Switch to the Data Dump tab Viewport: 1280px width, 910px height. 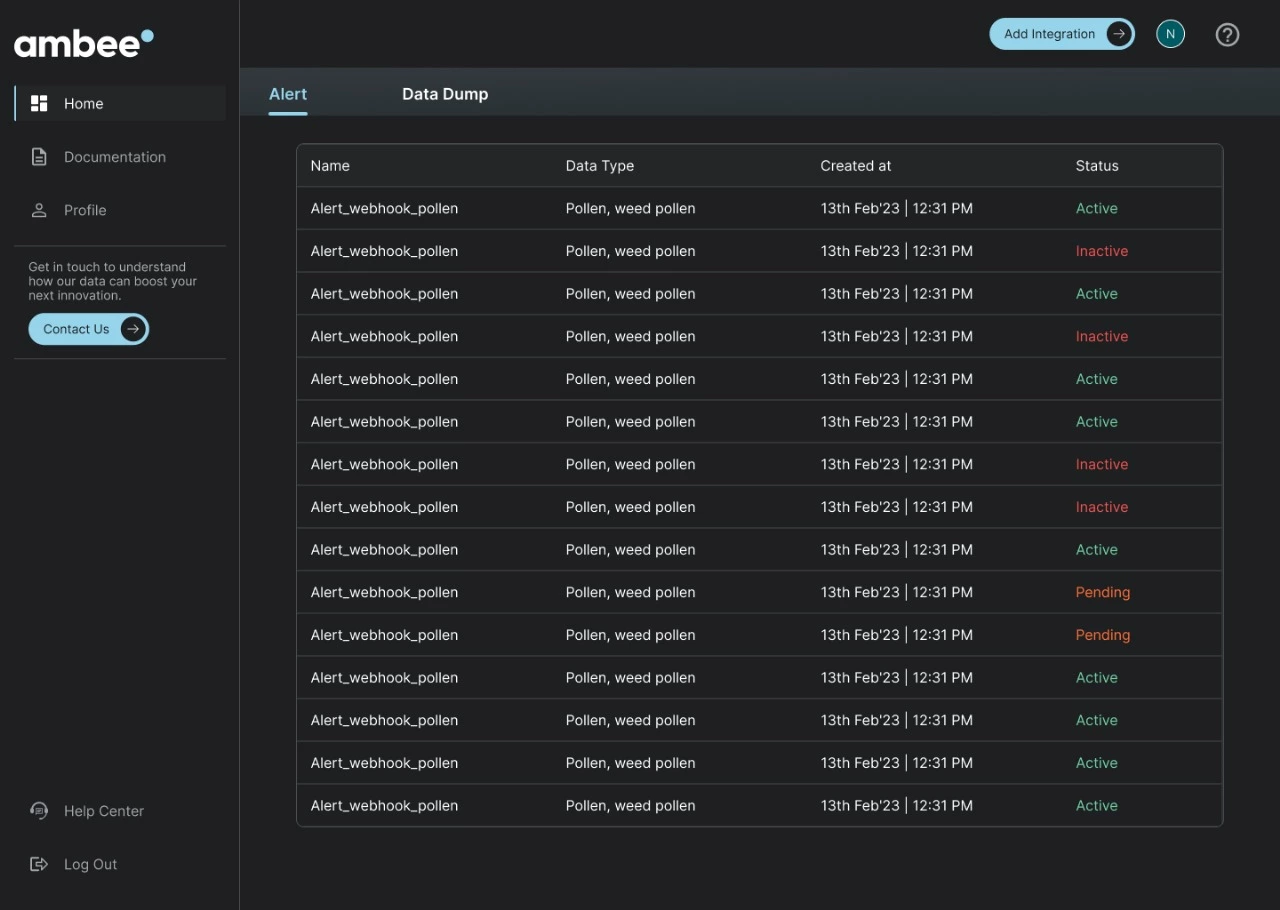[445, 94]
